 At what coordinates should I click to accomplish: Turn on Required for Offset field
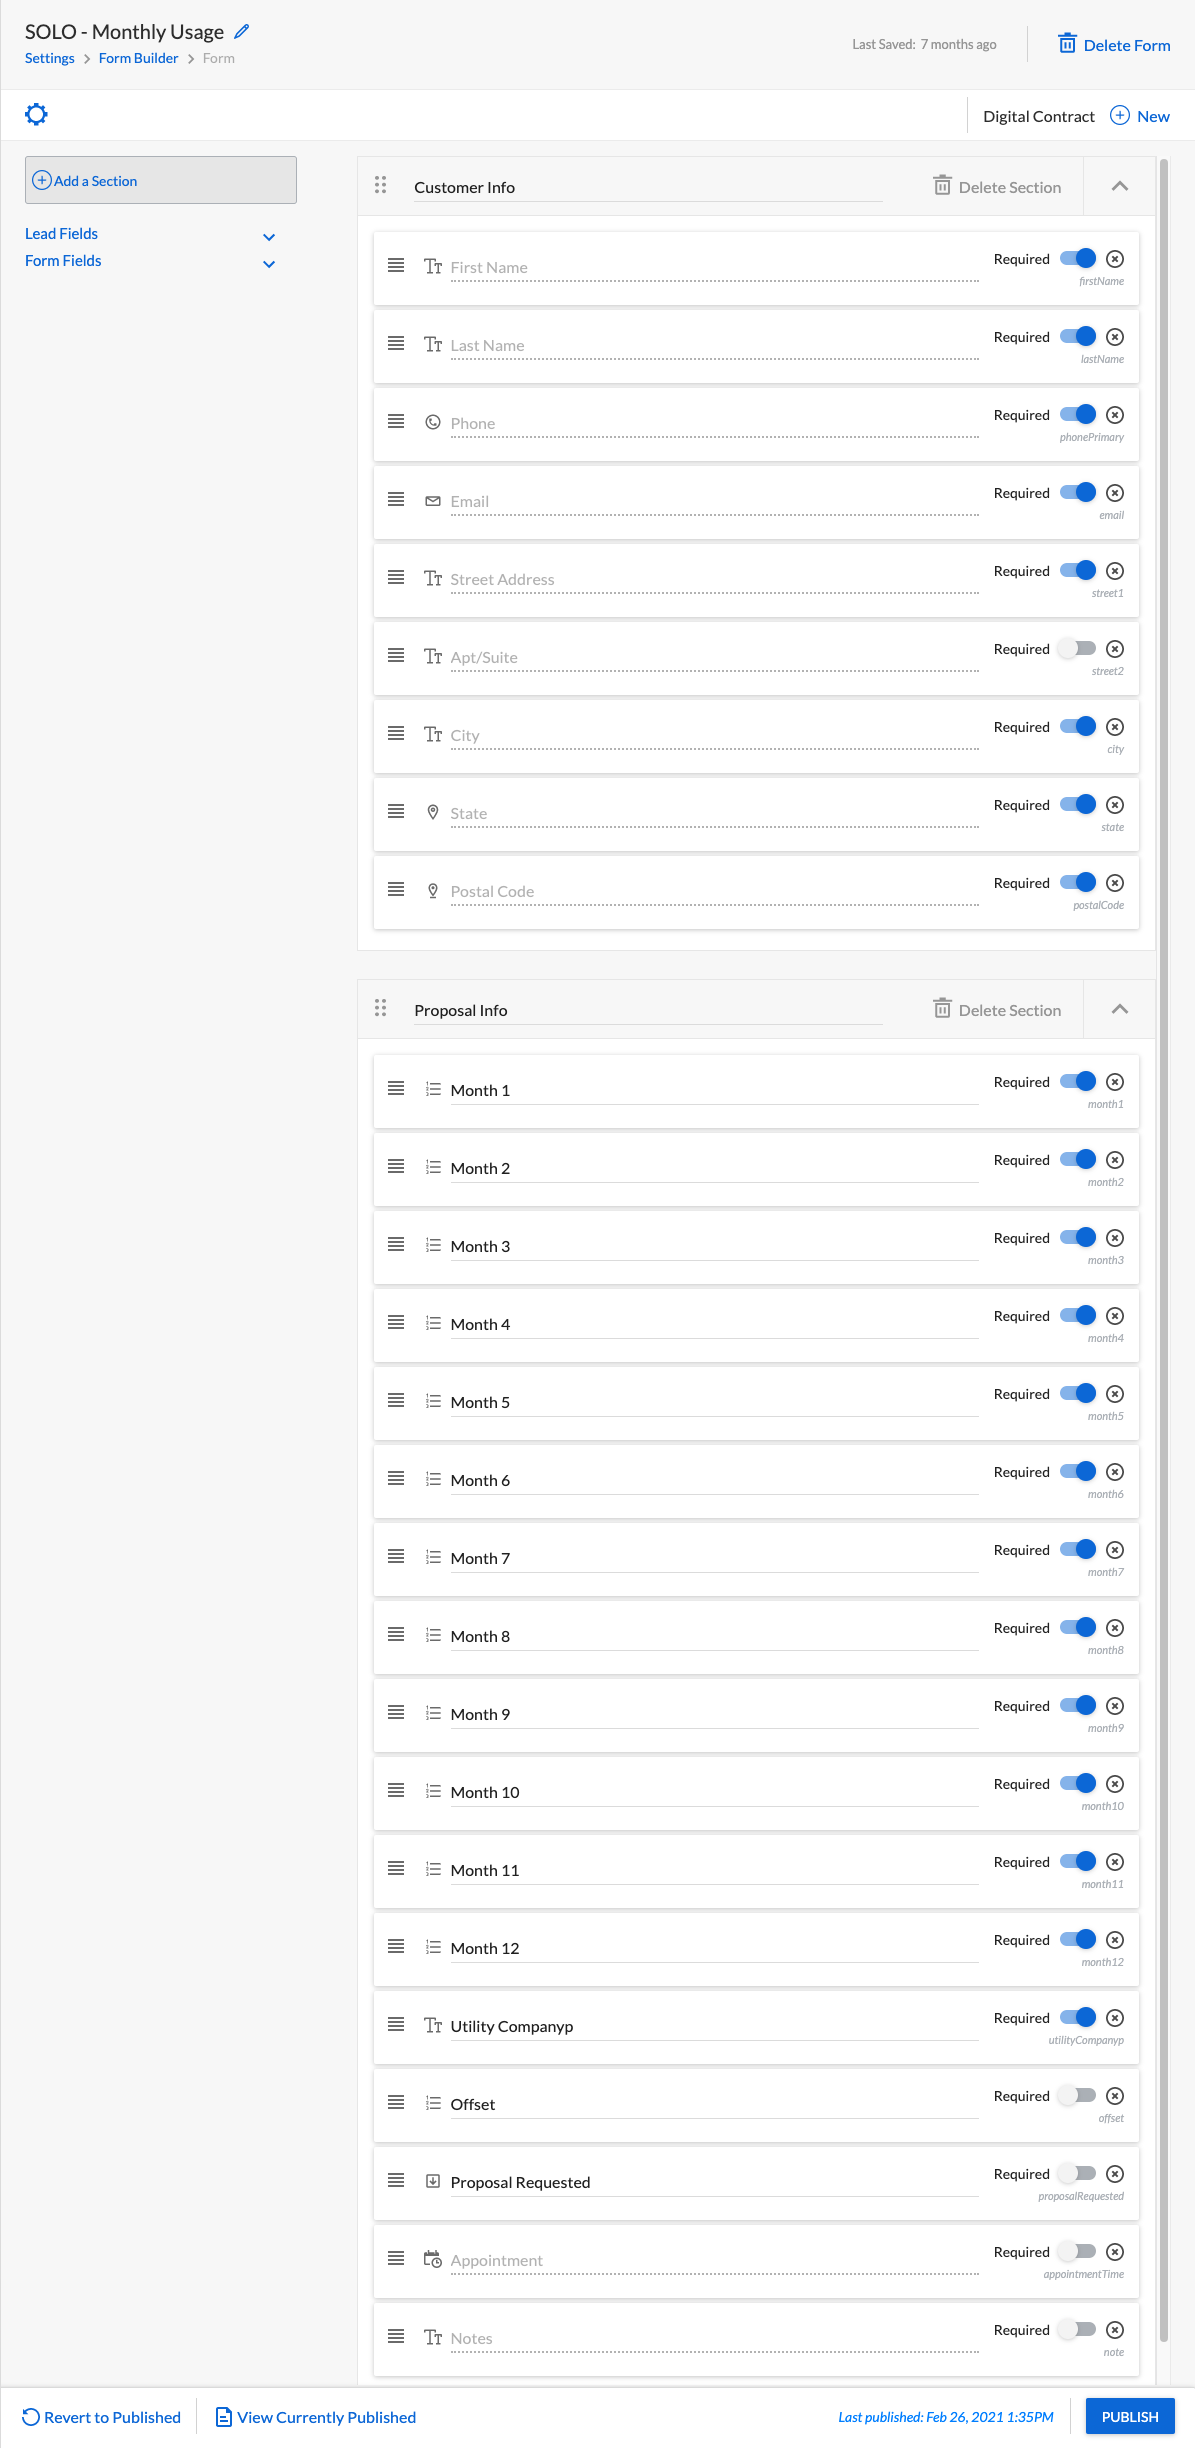coord(1078,2096)
